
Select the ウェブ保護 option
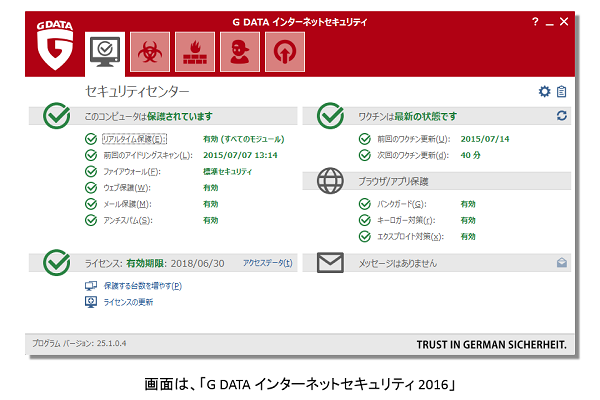coord(126,187)
